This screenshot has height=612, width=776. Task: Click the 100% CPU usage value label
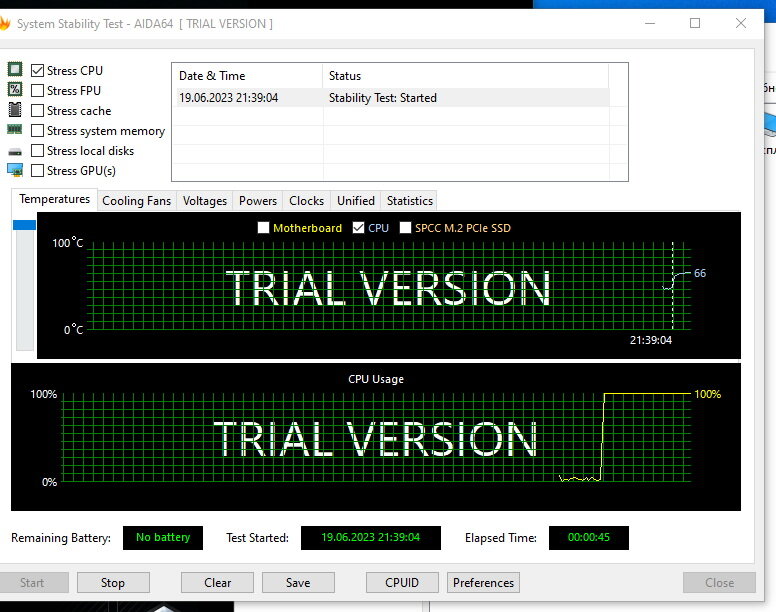click(x=708, y=394)
